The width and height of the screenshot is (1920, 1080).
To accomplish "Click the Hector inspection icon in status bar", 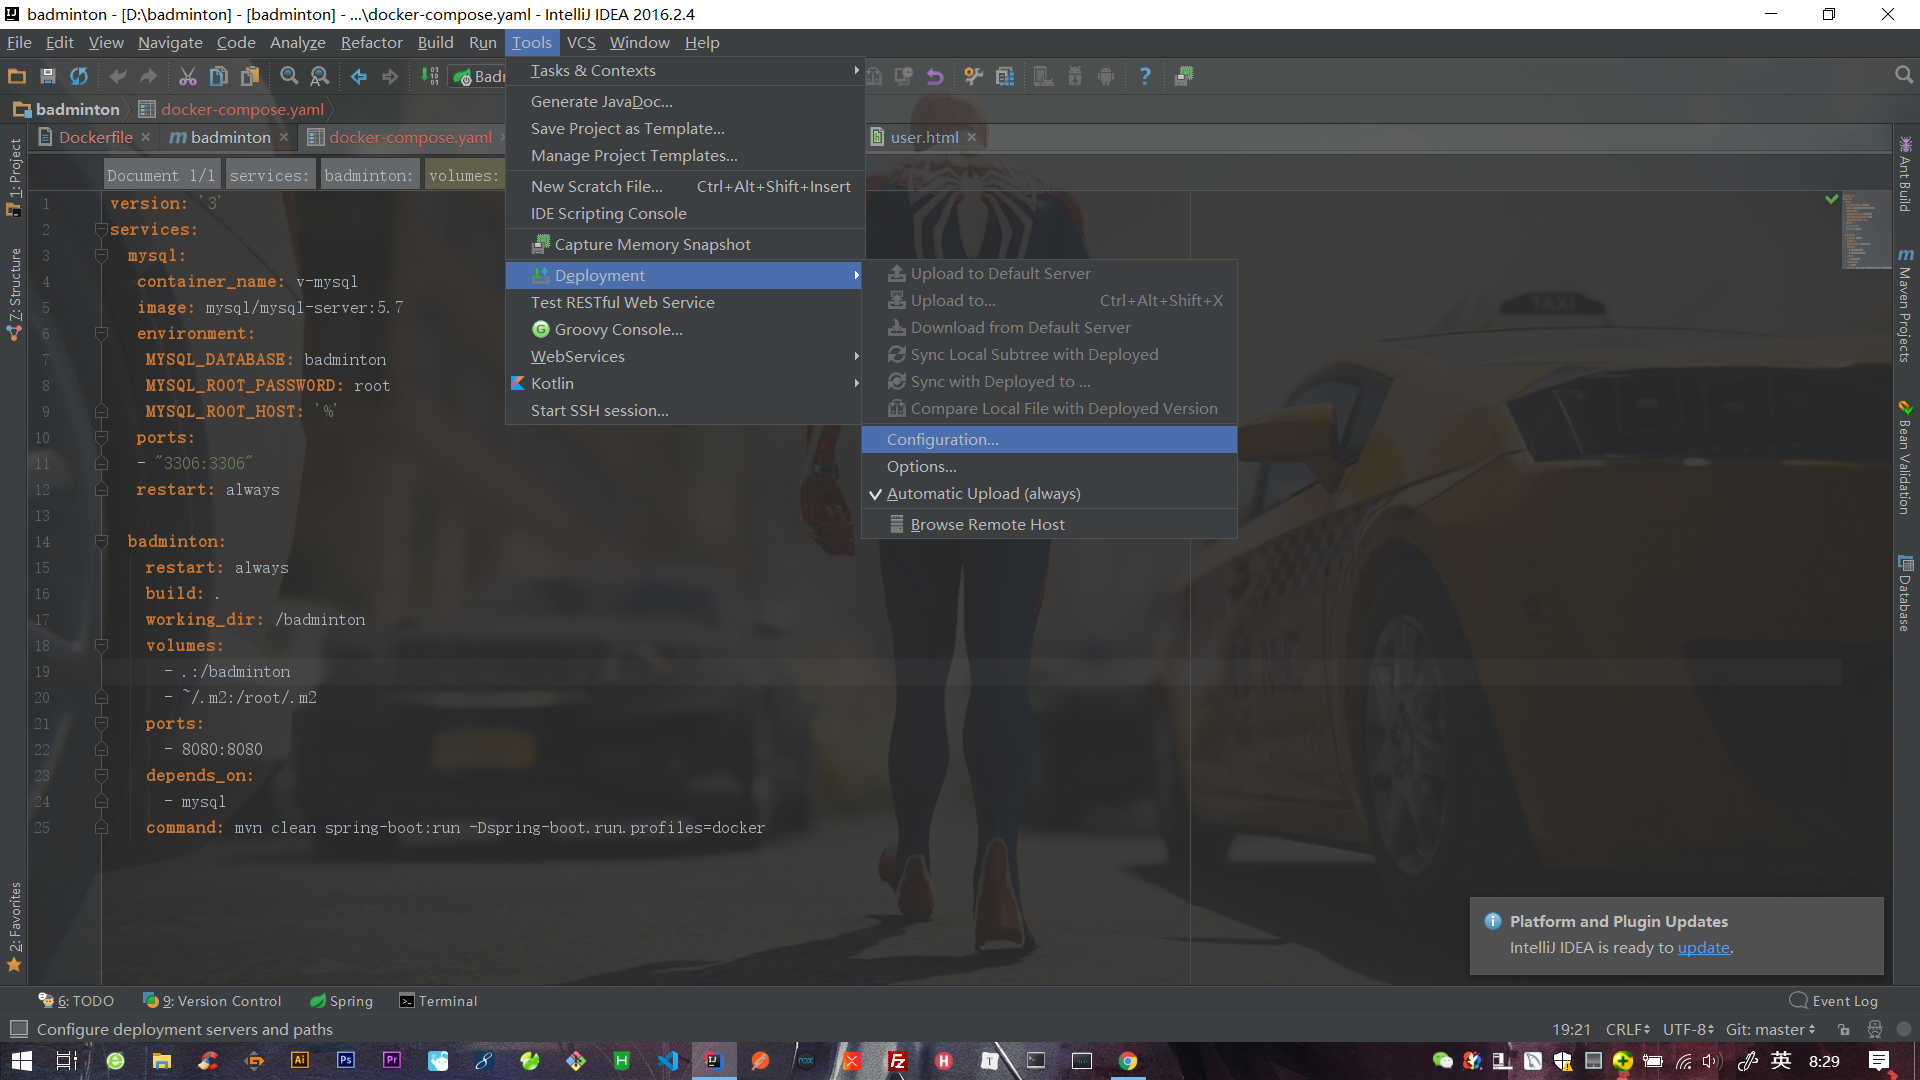I will point(1875,1030).
